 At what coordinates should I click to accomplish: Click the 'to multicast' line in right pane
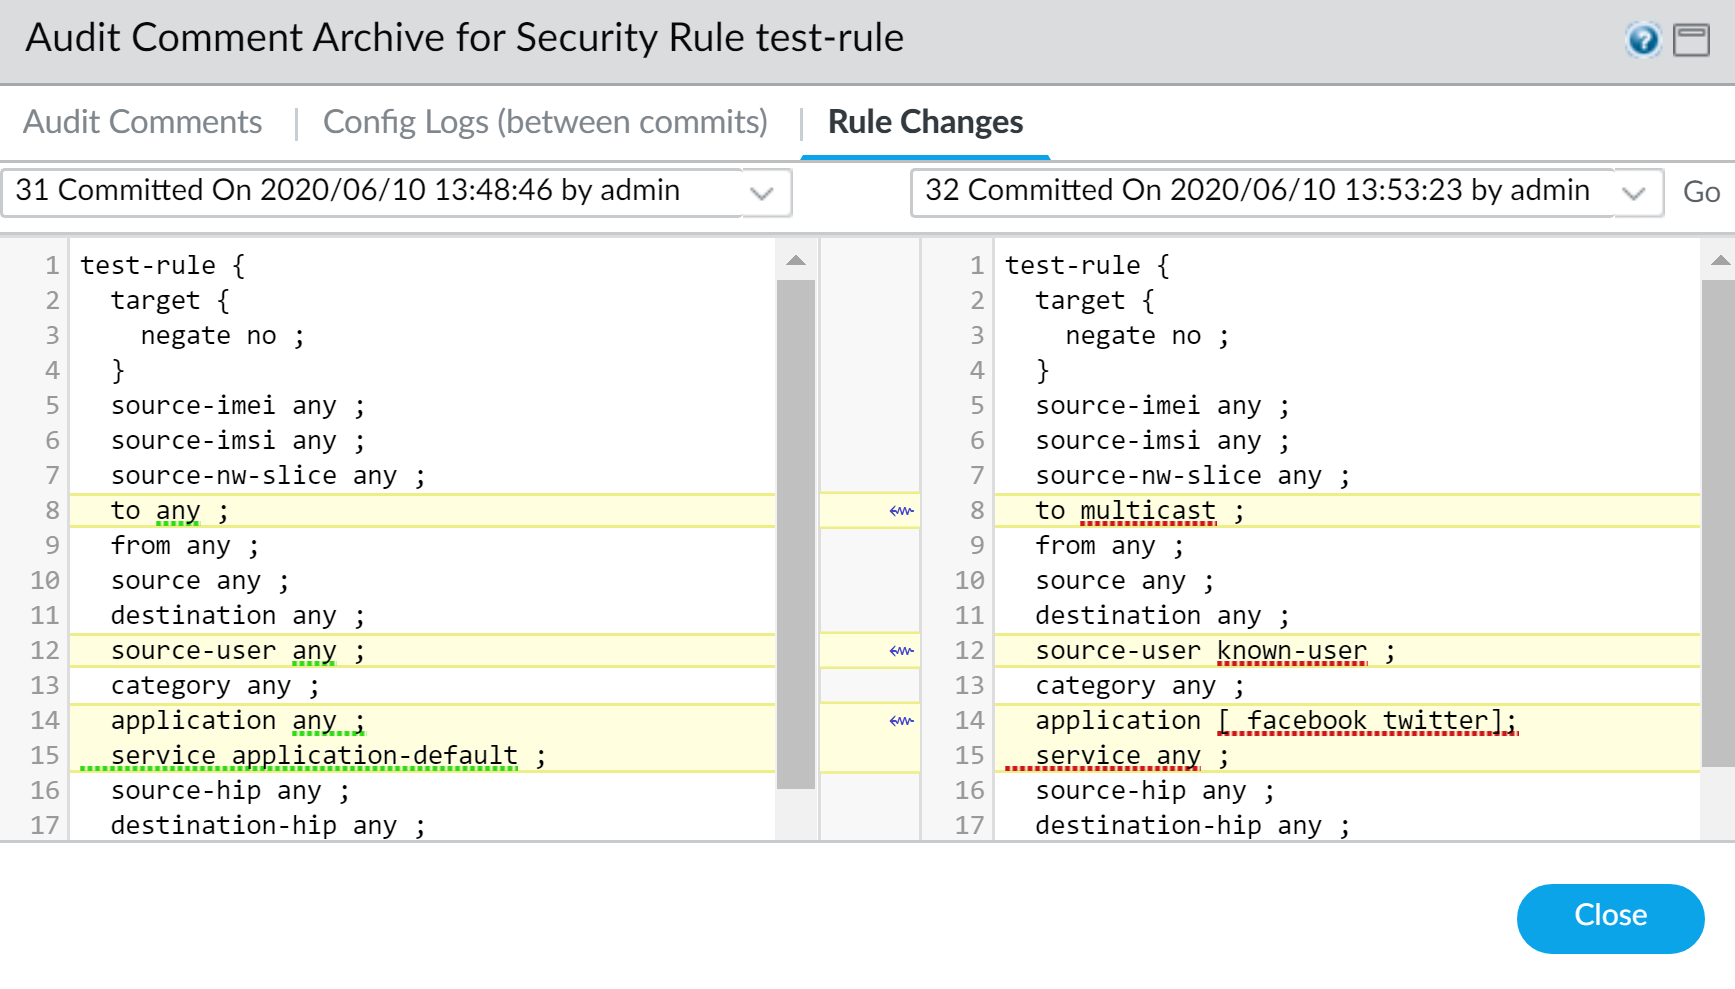point(1139,511)
